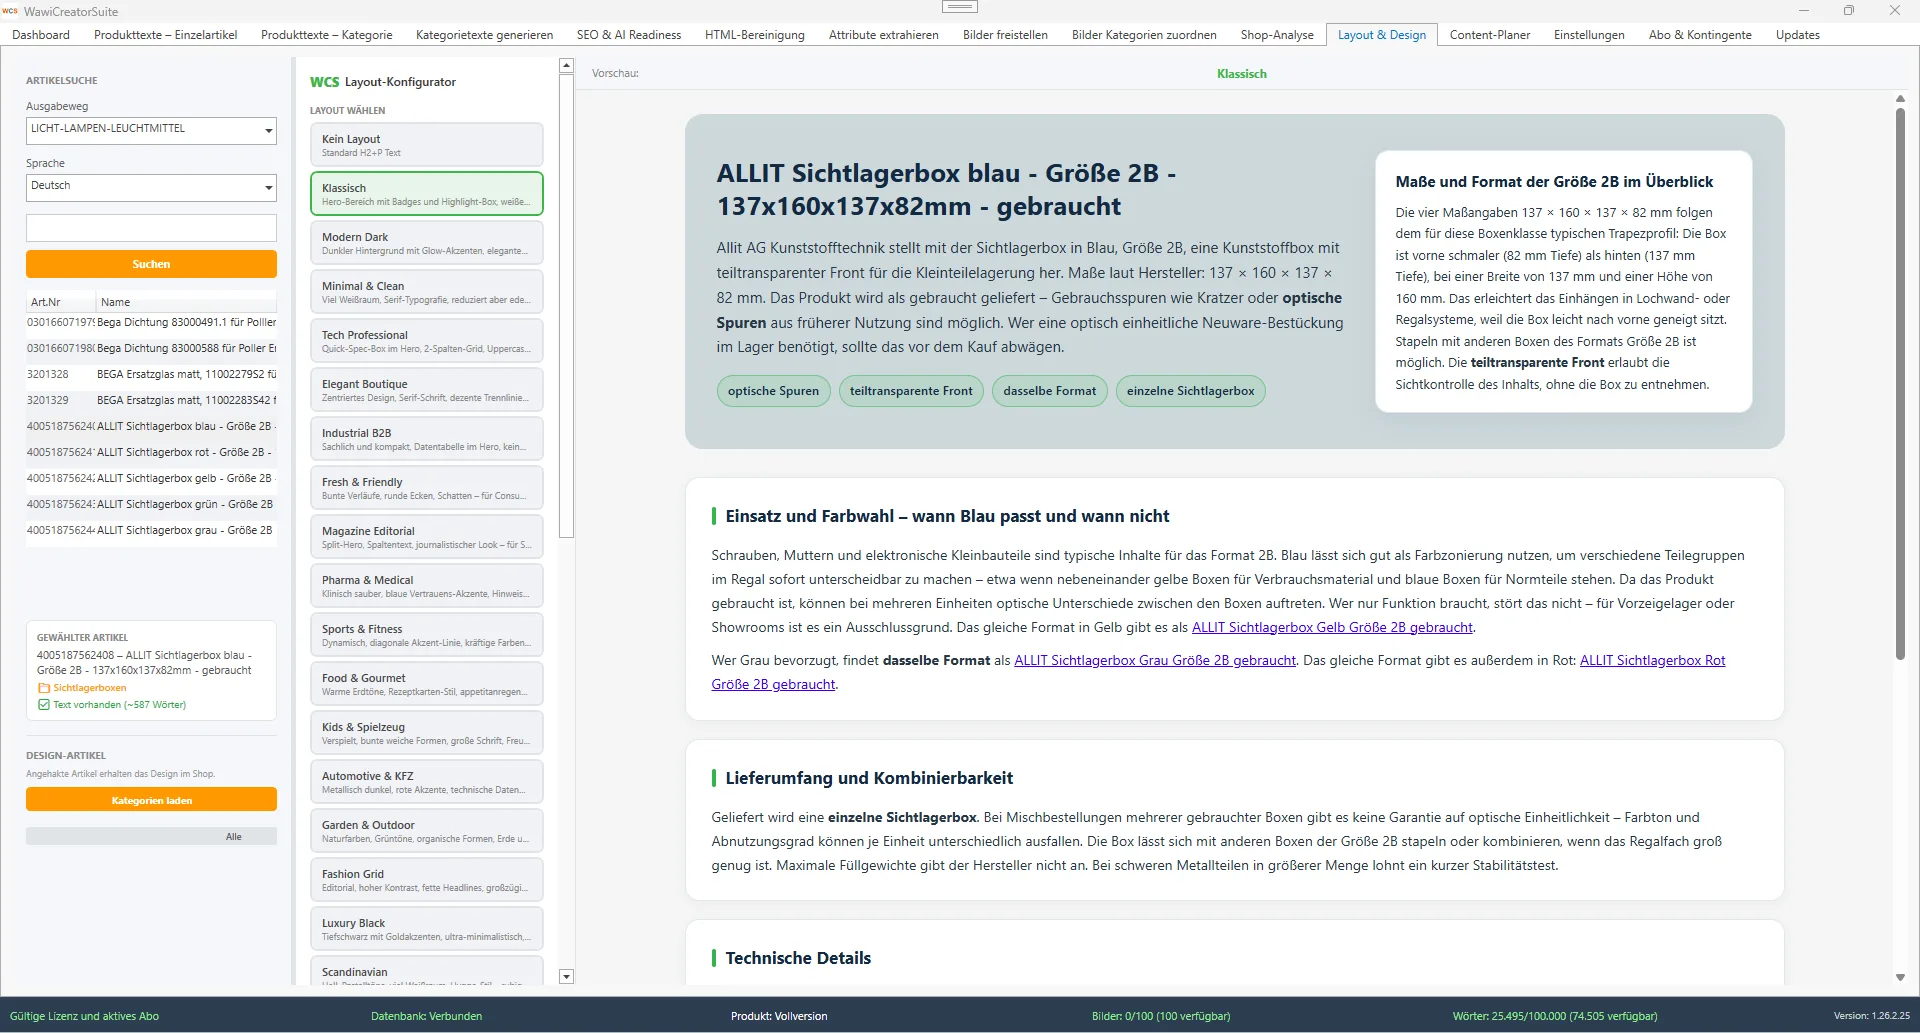Click the 'Alle' button under Design-Artikel
1920x1033 pixels.
point(234,836)
